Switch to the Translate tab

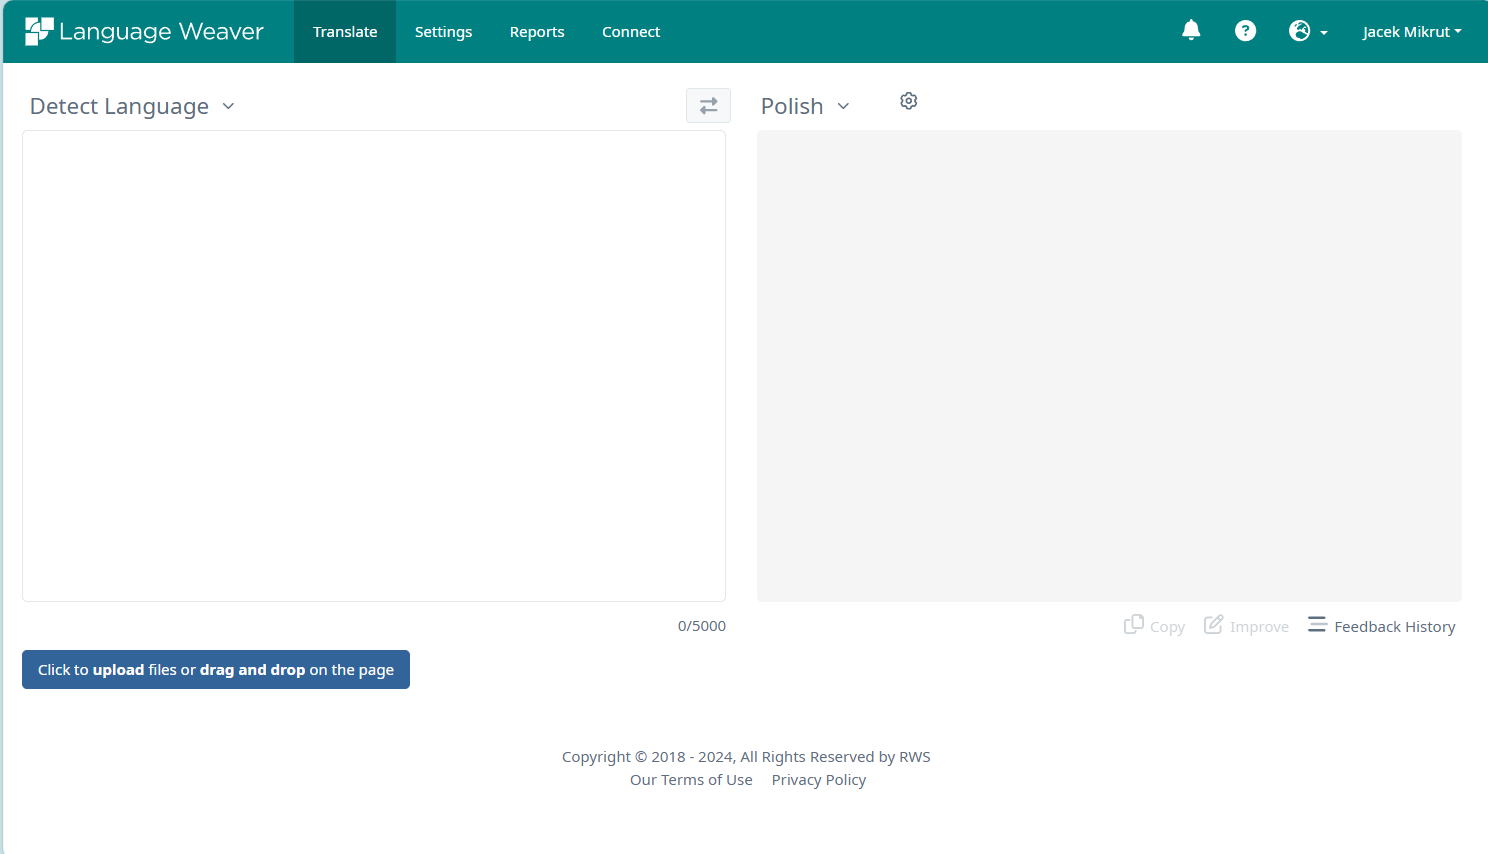click(345, 31)
